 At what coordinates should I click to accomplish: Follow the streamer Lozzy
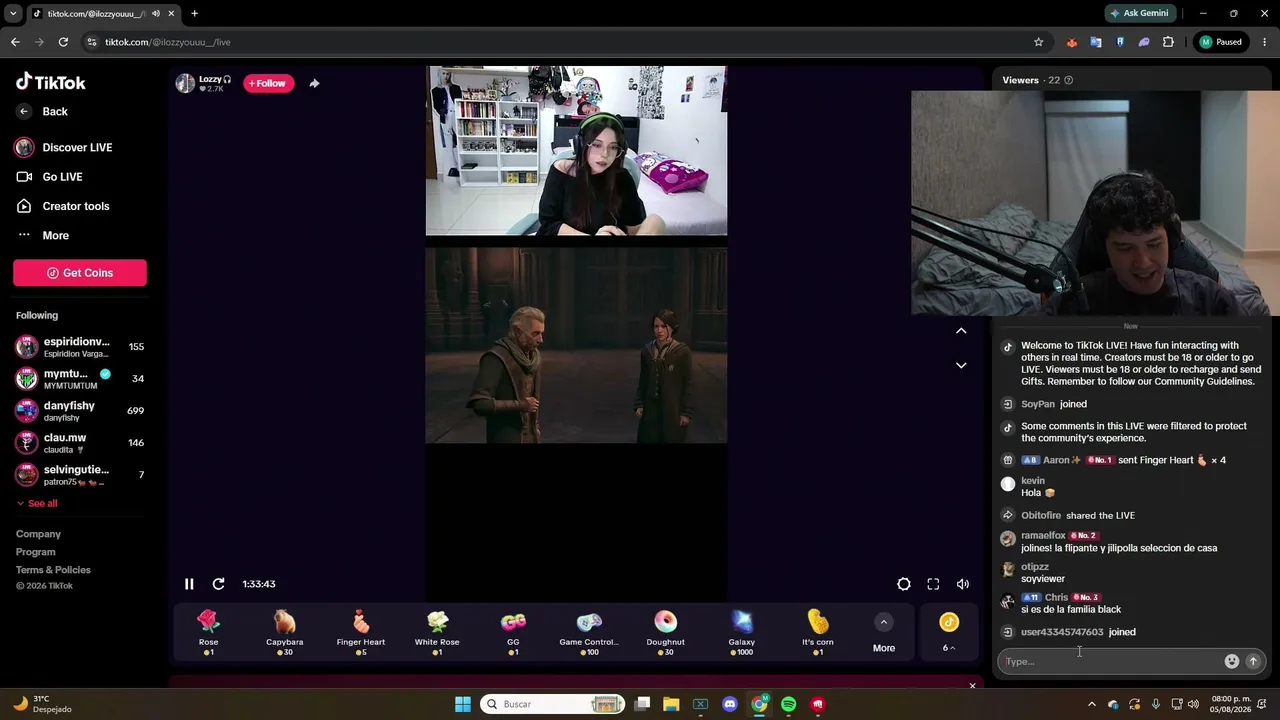click(x=268, y=84)
